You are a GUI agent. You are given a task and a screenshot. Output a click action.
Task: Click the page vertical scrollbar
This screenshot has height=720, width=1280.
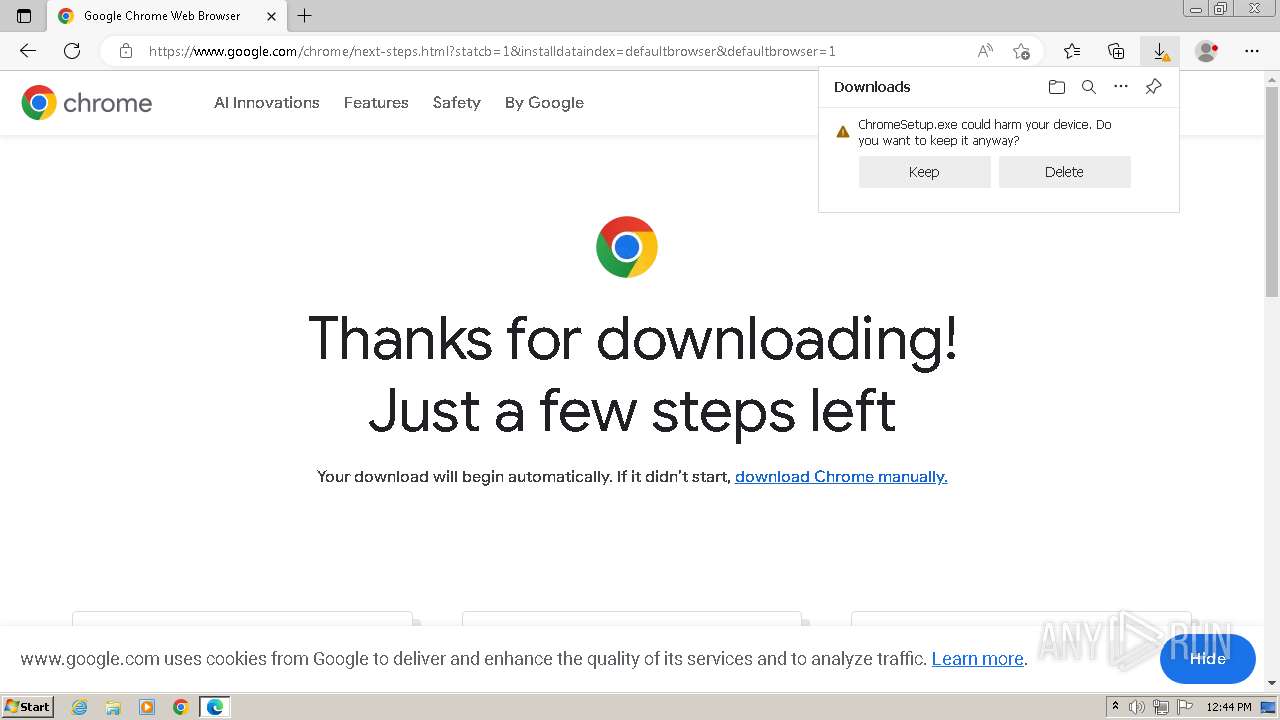tap(1272, 190)
